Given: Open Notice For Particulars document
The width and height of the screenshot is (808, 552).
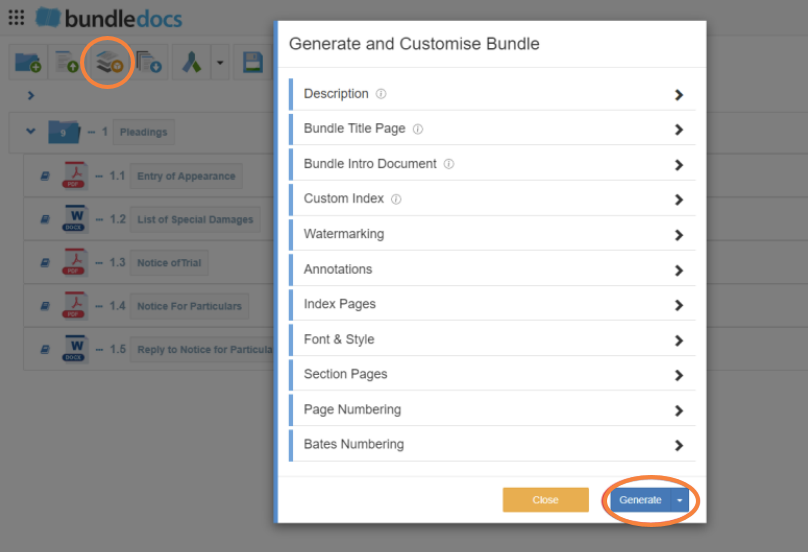Looking at the screenshot, I should pos(189,306).
